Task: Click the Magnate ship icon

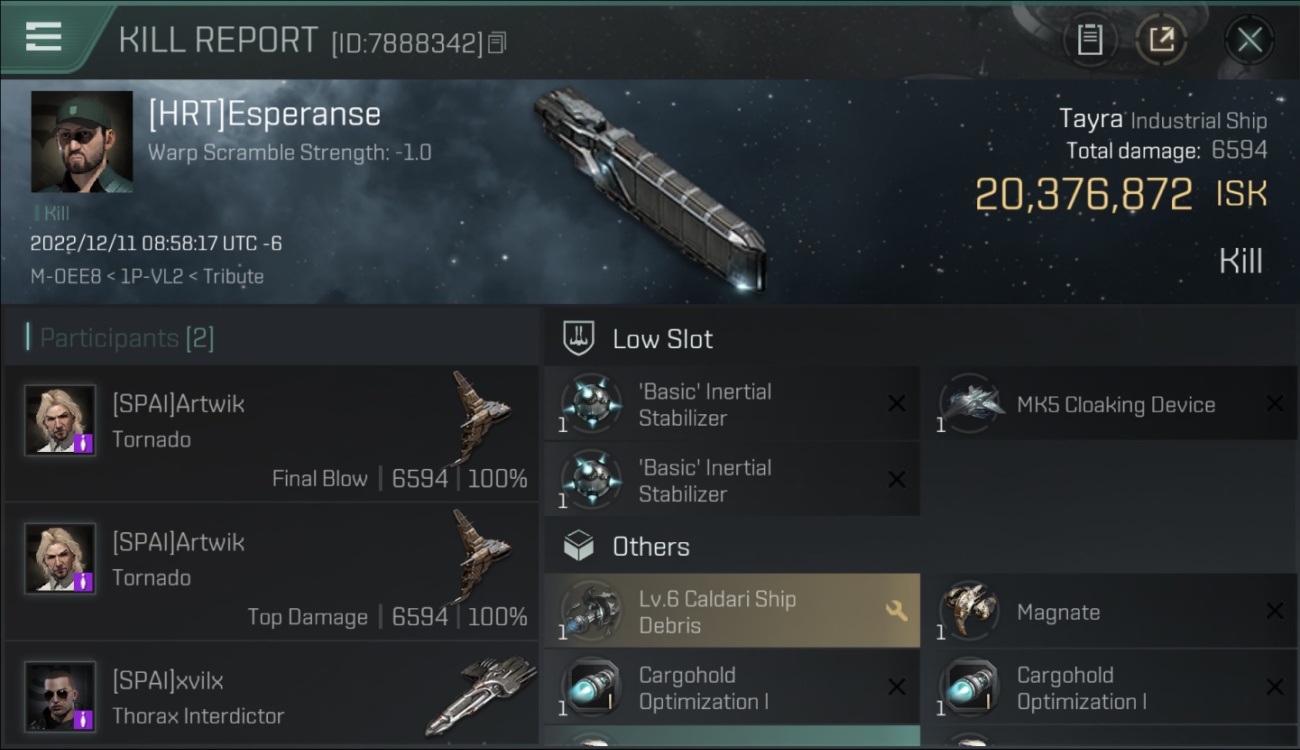Action: tap(969, 611)
